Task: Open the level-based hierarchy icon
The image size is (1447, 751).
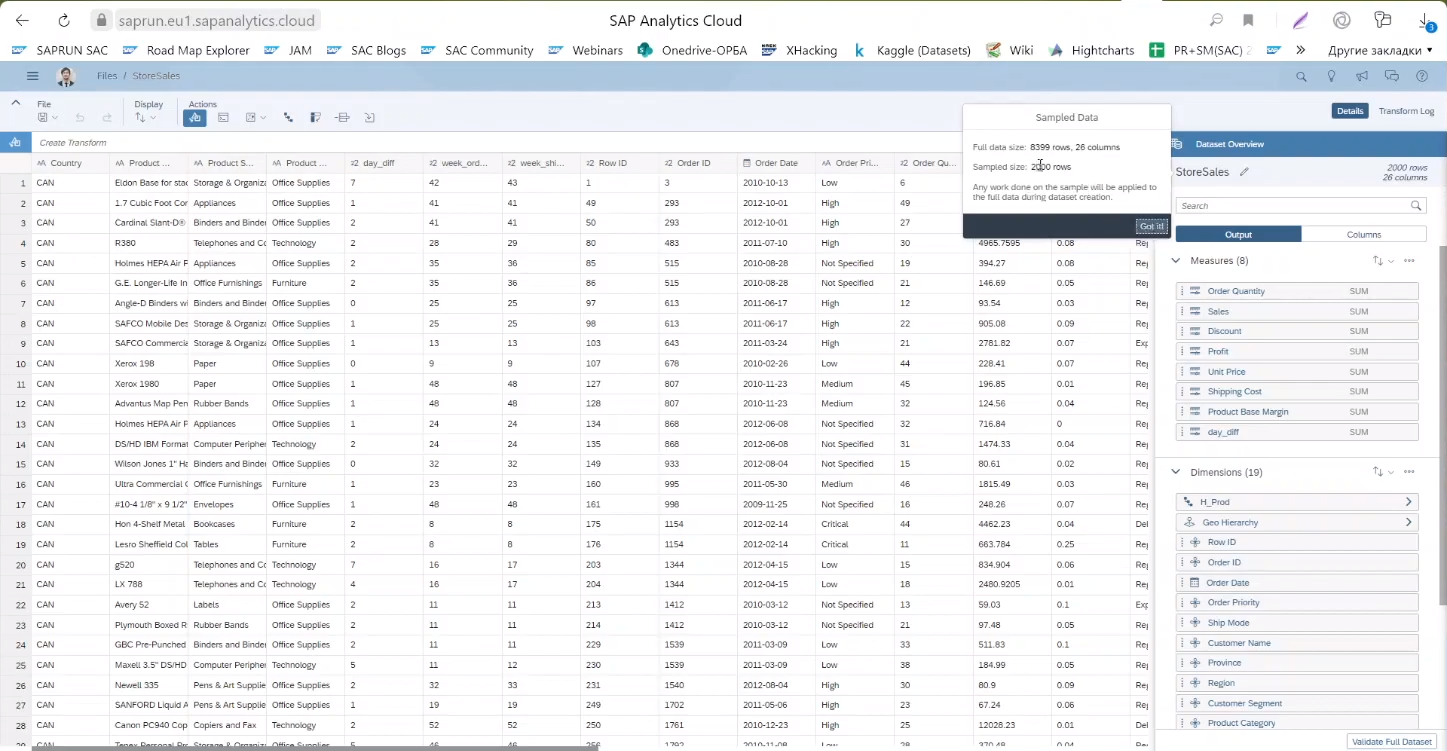Action: (x=289, y=118)
